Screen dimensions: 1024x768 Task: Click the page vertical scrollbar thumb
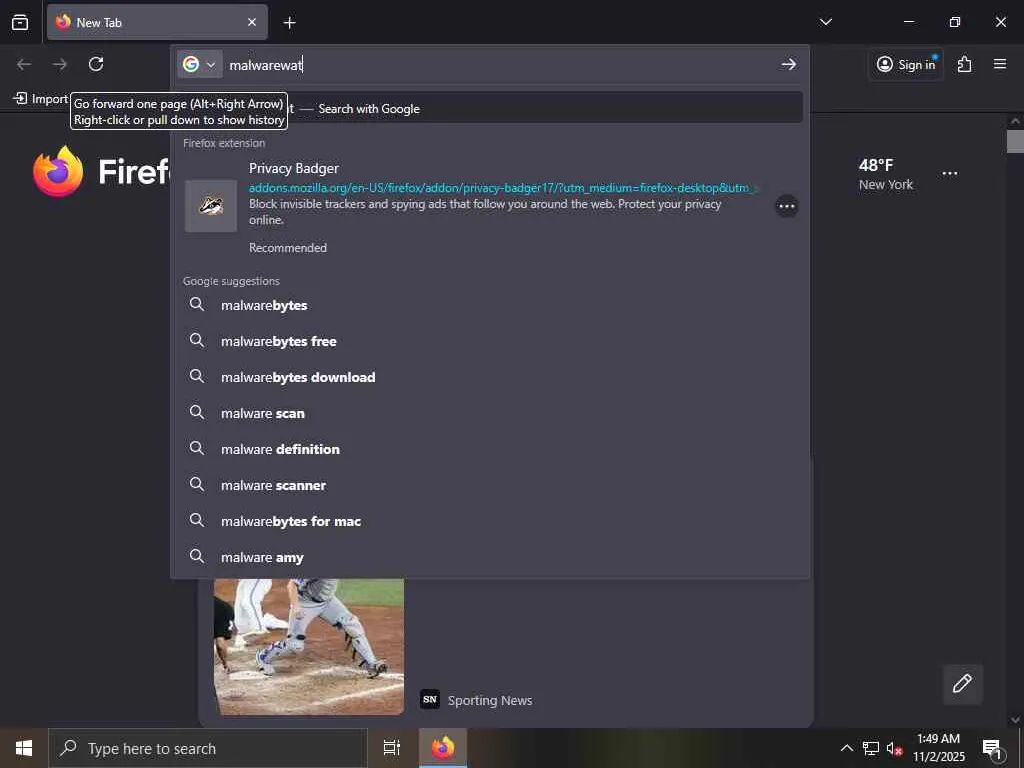pos(1015,141)
